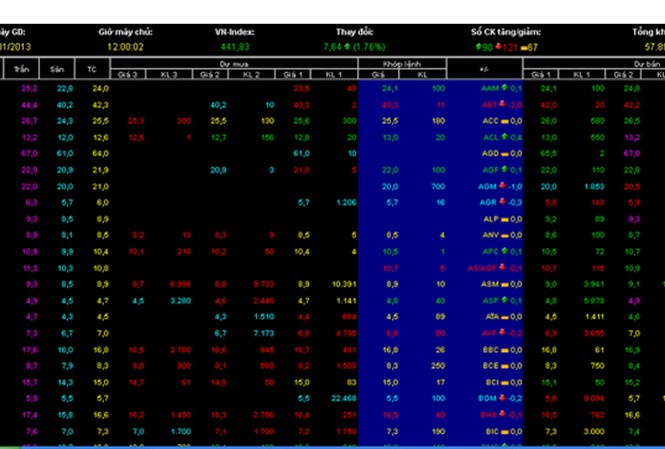Click the red down arrow beside AVF
Screen dimensions: 665x449
click(503, 333)
